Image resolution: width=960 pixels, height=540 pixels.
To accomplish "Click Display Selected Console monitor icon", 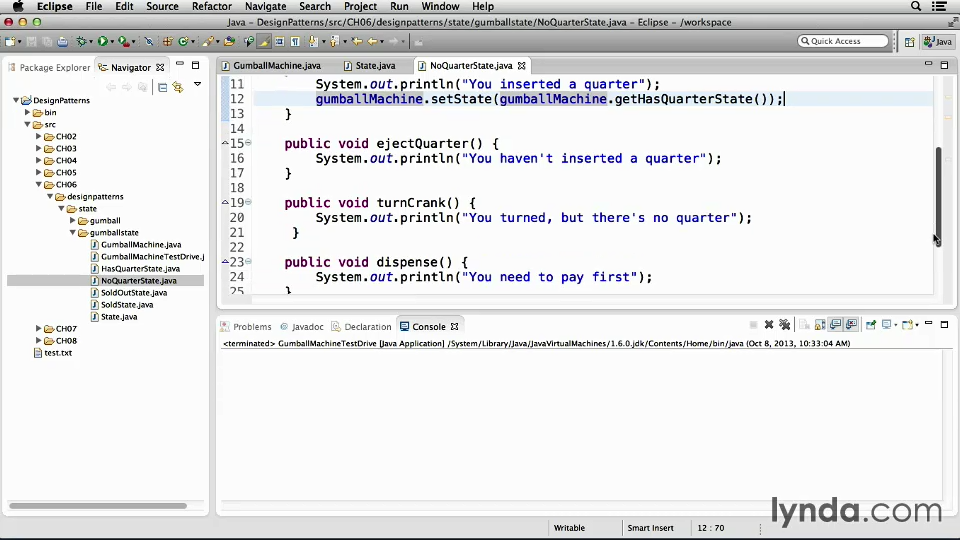I will pyautogui.click(x=887, y=324).
